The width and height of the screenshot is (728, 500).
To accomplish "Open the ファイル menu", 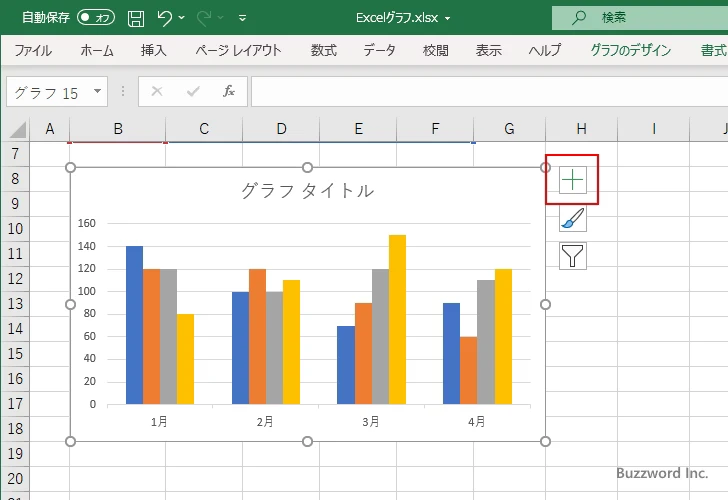I will (33, 50).
